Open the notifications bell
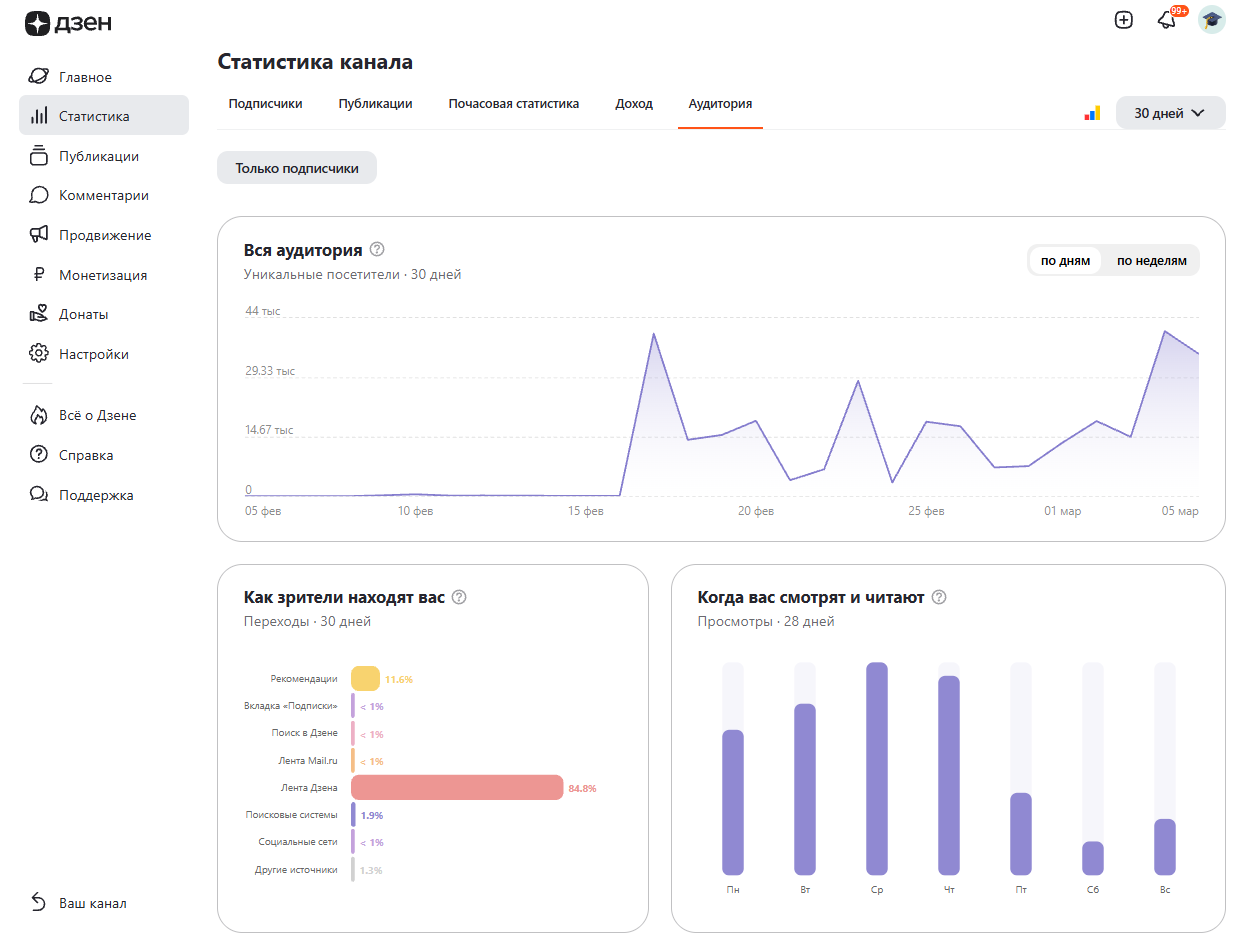The image size is (1256, 933). (x=1166, y=20)
